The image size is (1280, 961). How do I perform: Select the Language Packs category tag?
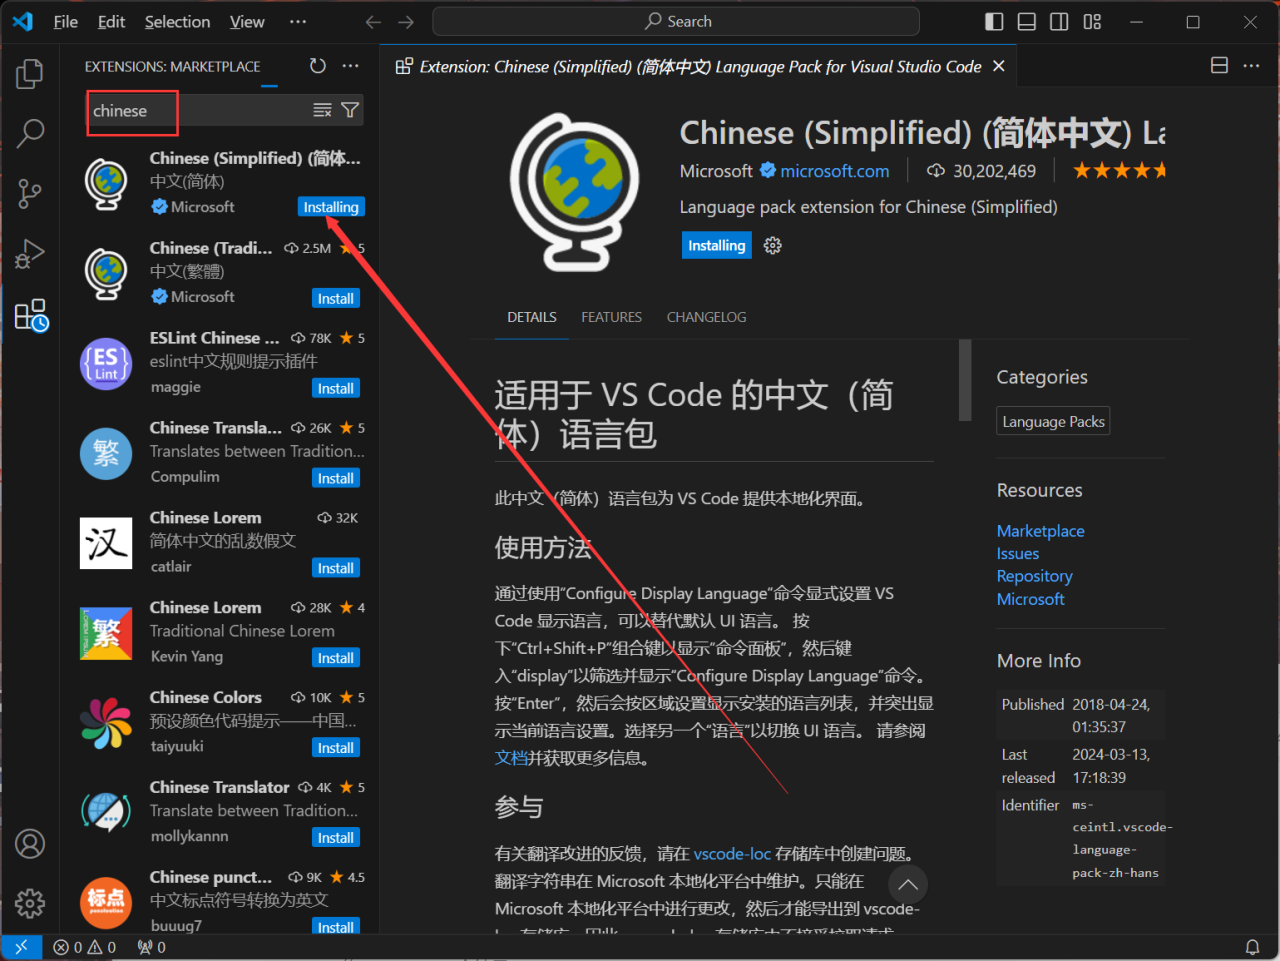tap(1054, 422)
